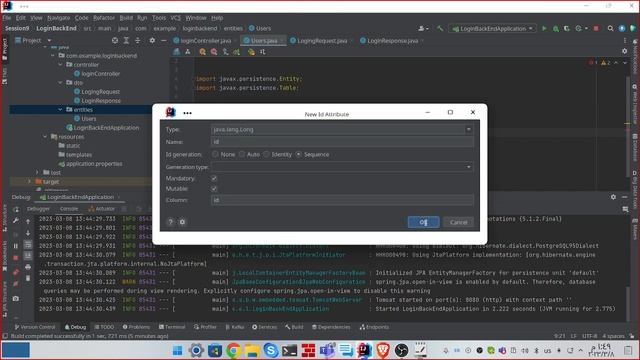
Task: Start the green bug Debug icon
Action: (556, 29)
